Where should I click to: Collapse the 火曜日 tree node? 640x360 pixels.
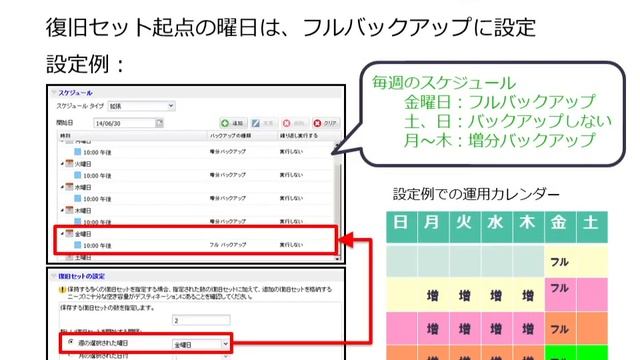[x=62, y=164]
